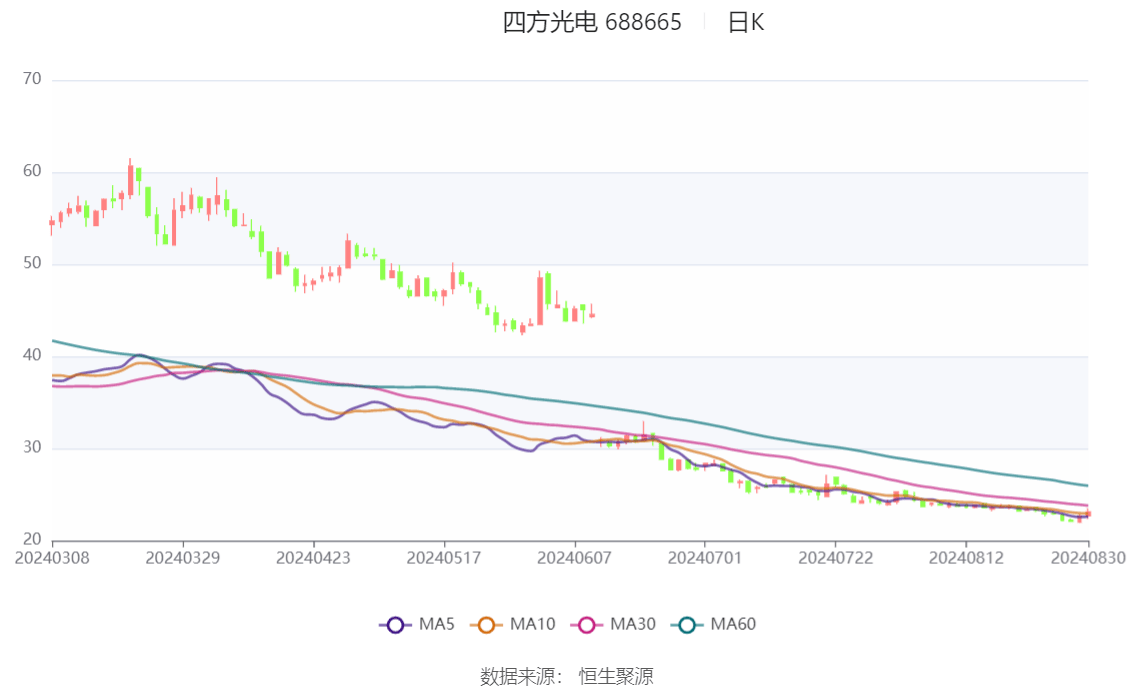The image size is (1134, 689).
Task: Click the 20240423 date axis label
Action: pos(313,558)
